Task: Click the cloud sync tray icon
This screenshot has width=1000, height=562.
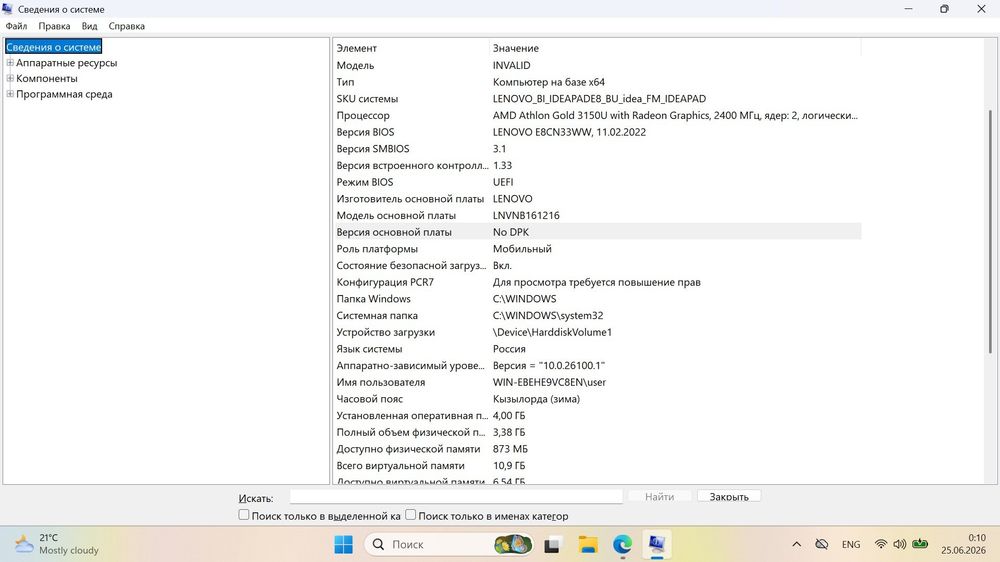Action: coord(821,544)
